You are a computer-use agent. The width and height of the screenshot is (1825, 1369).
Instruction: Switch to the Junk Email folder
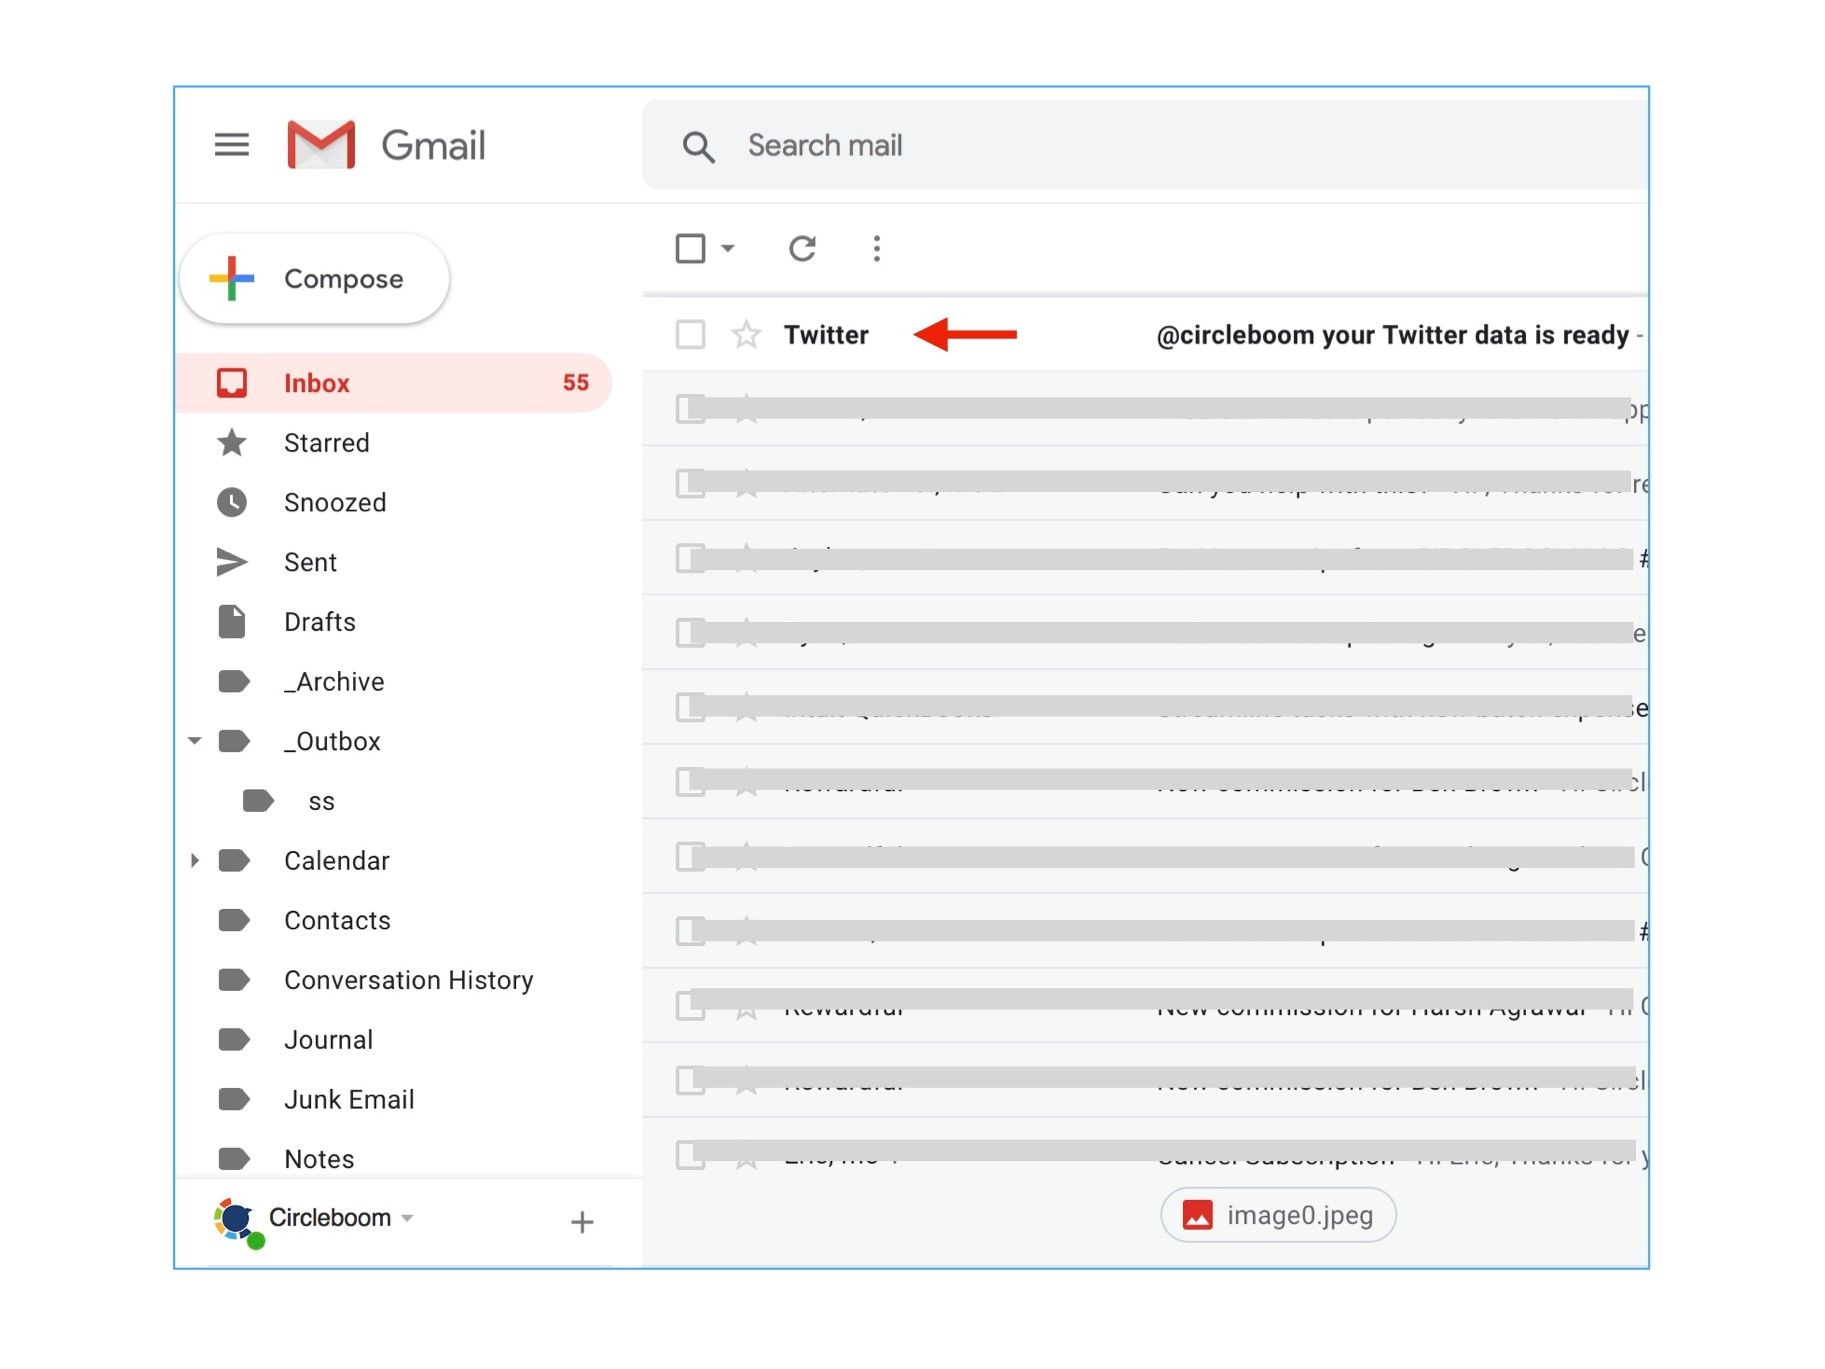point(349,1099)
